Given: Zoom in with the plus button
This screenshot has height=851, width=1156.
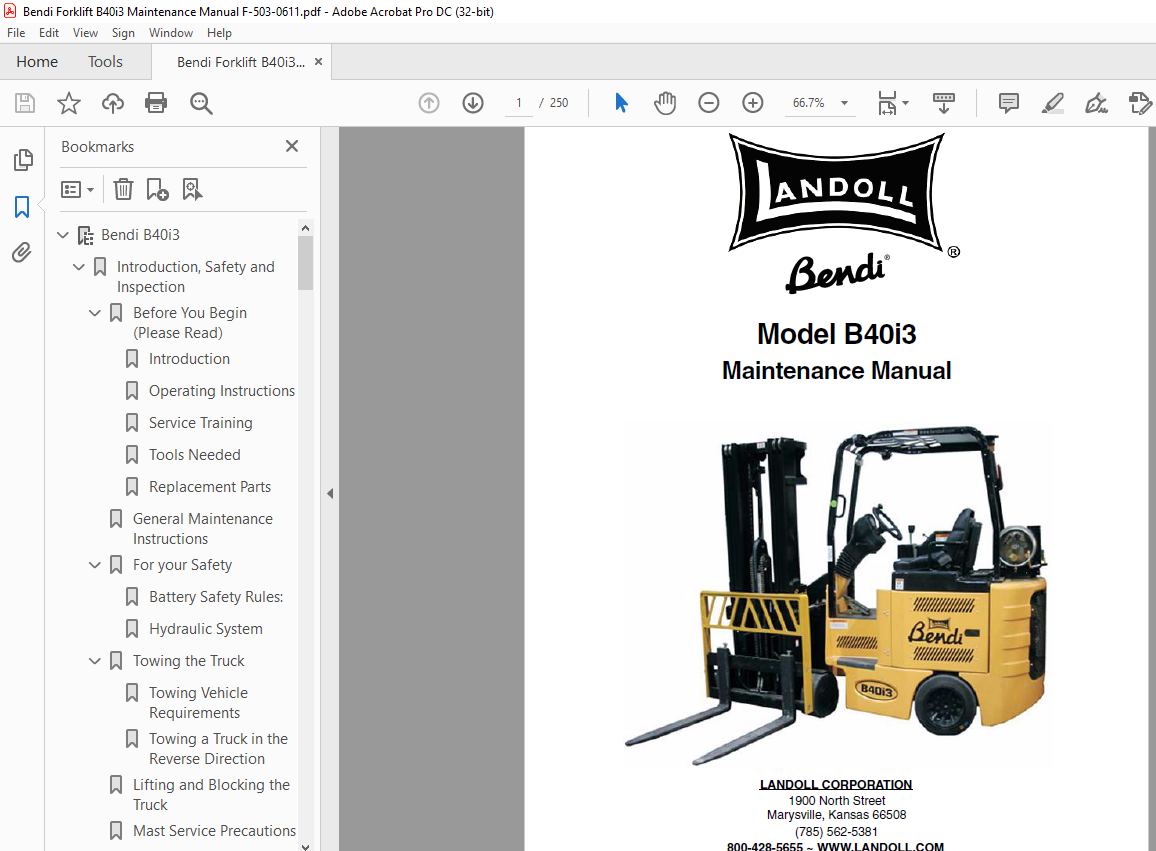Looking at the screenshot, I should point(753,103).
